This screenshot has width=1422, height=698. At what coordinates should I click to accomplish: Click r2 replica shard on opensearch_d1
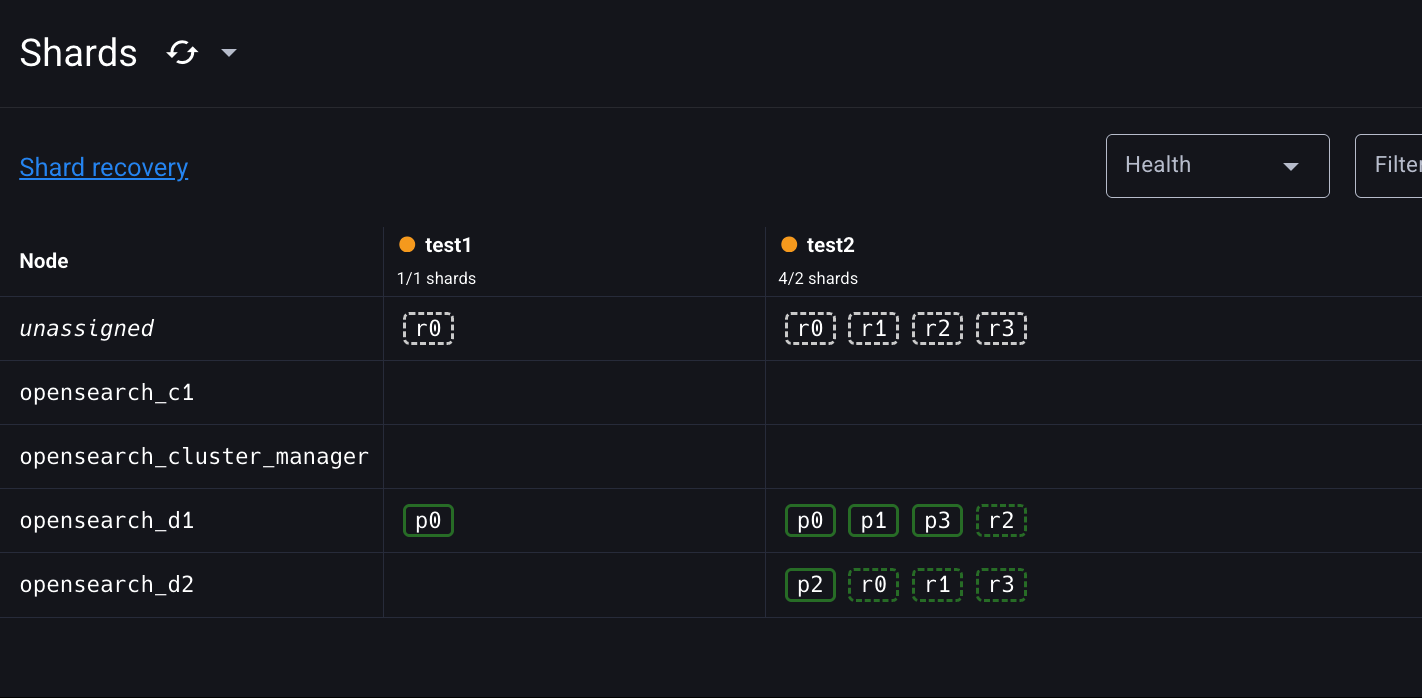point(1001,521)
